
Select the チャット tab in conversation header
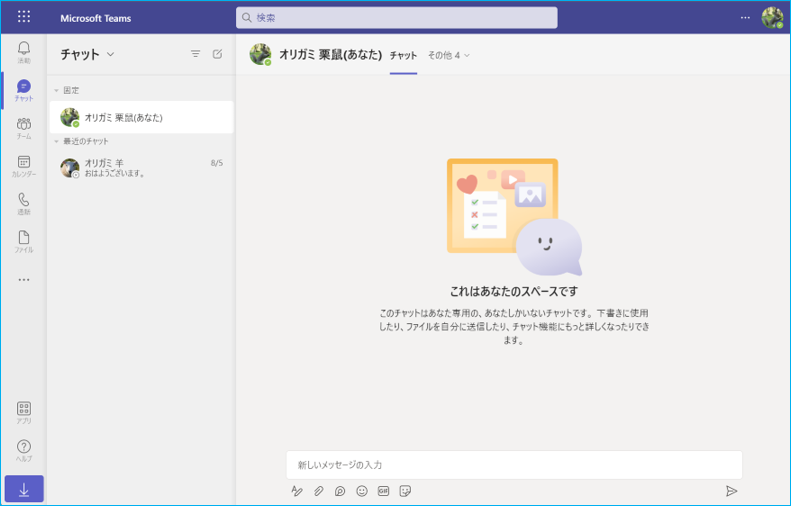pyautogui.click(x=403, y=55)
